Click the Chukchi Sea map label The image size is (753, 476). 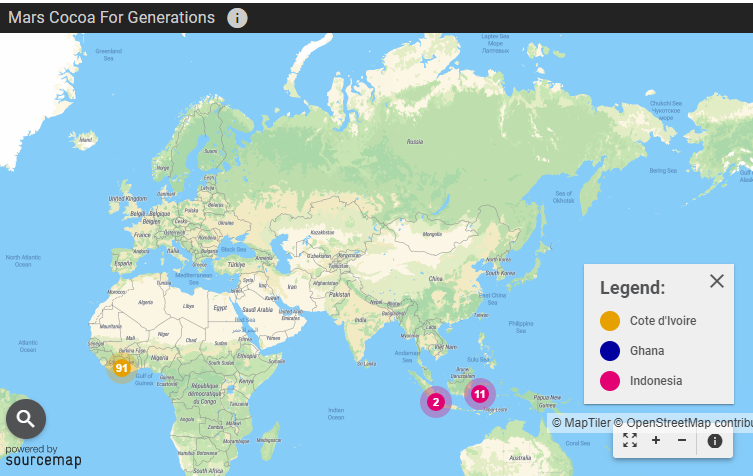[666, 110]
